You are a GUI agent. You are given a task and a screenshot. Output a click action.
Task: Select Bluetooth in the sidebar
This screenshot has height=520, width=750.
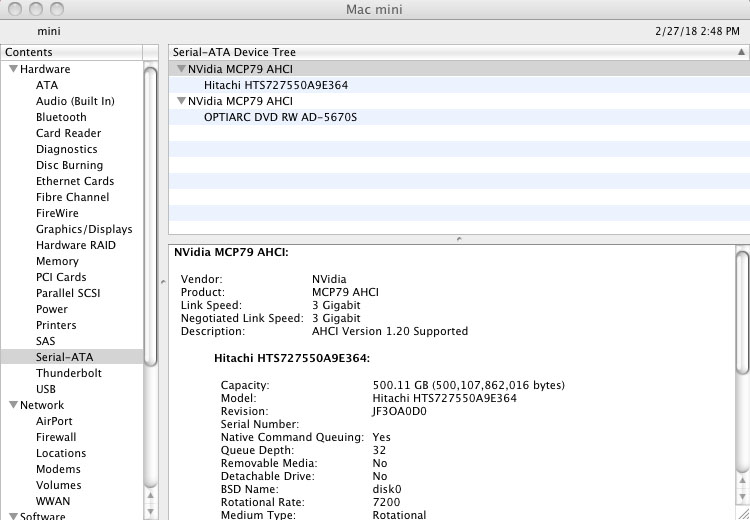point(61,117)
